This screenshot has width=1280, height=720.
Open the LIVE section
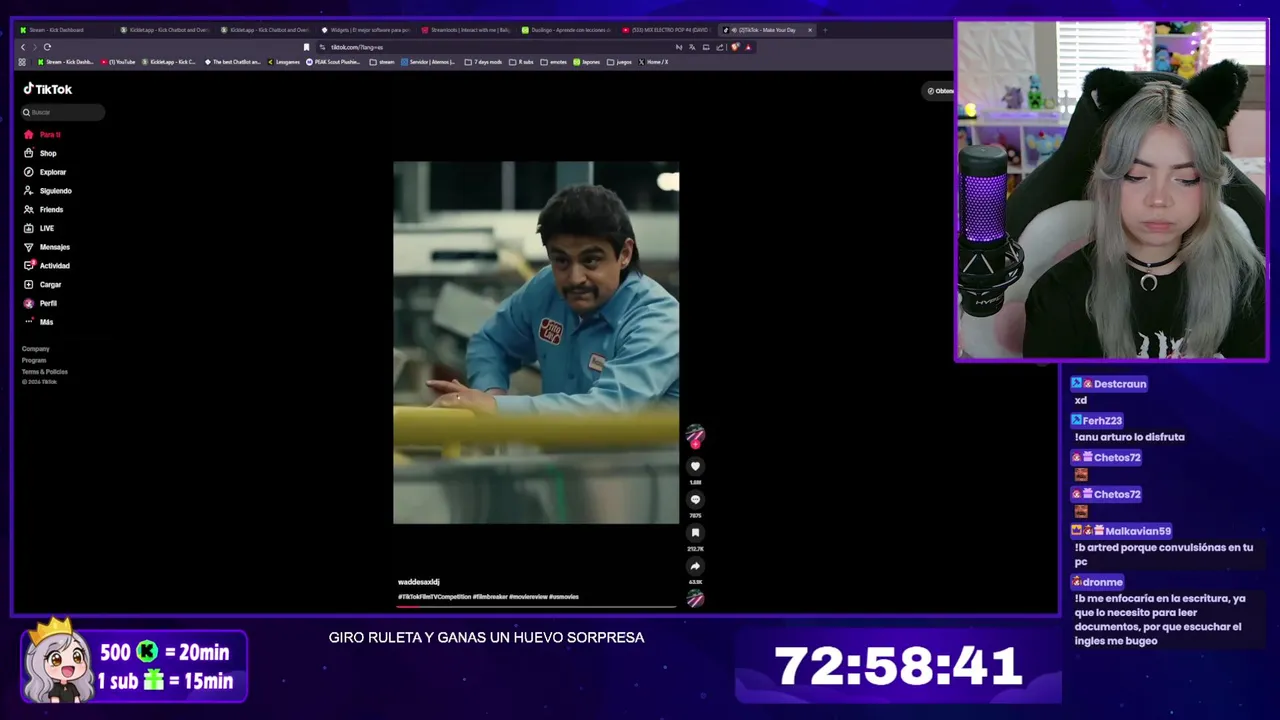coord(39,228)
